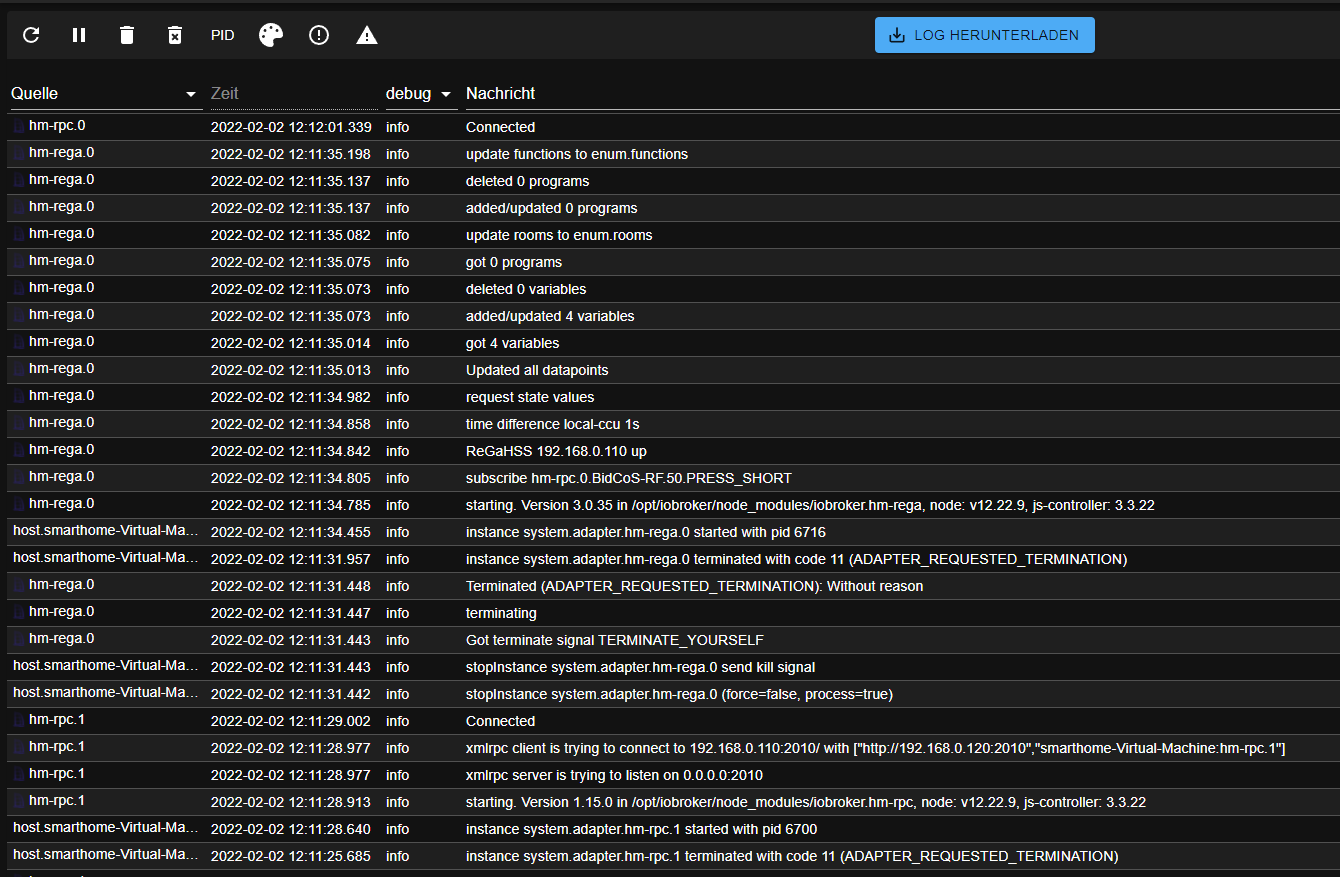Refresh the log list
Screen dimensions: 1340x877
[x=31, y=35]
